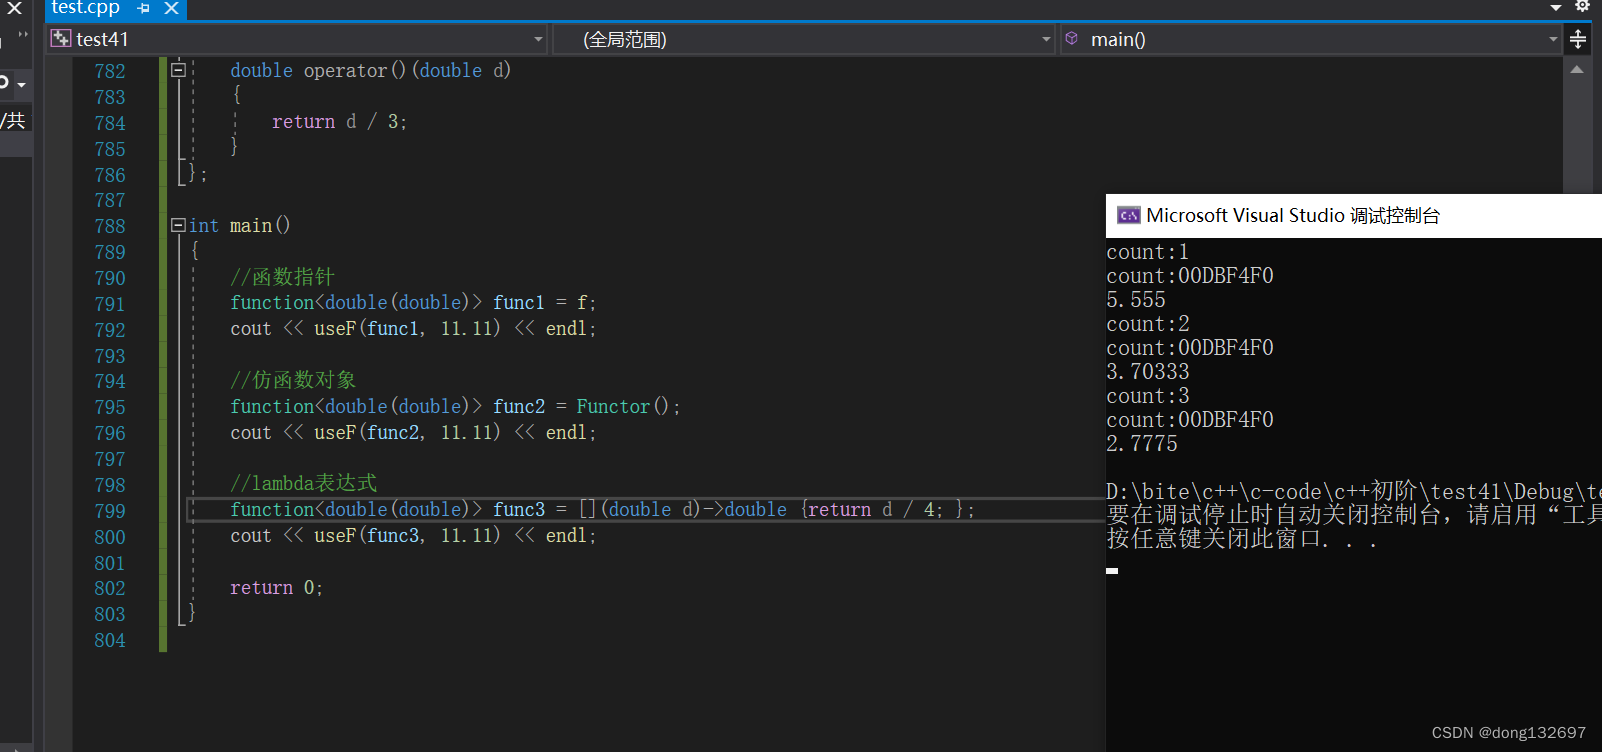The height and width of the screenshot is (752, 1602).
Task: Click line number 799
Action: point(110,511)
